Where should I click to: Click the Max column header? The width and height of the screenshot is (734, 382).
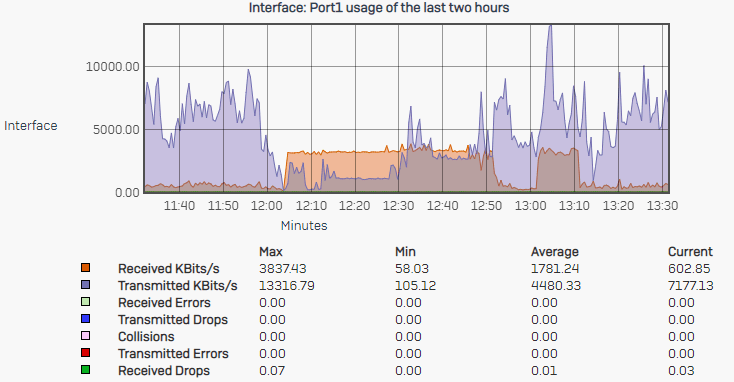(x=271, y=252)
